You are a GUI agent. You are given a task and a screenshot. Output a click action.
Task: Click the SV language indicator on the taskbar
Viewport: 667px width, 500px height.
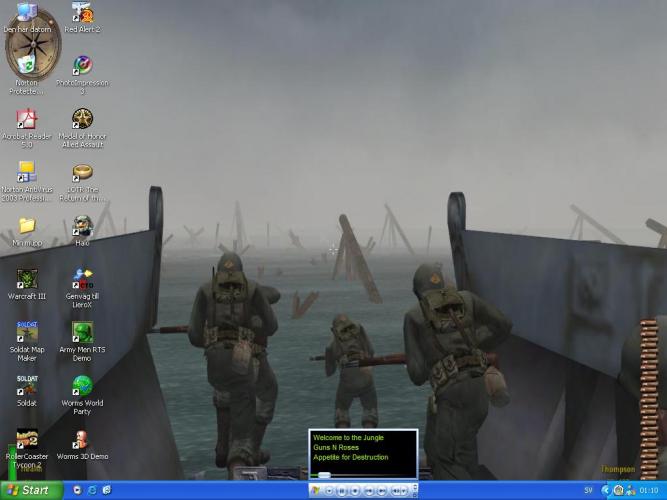click(588, 491)
